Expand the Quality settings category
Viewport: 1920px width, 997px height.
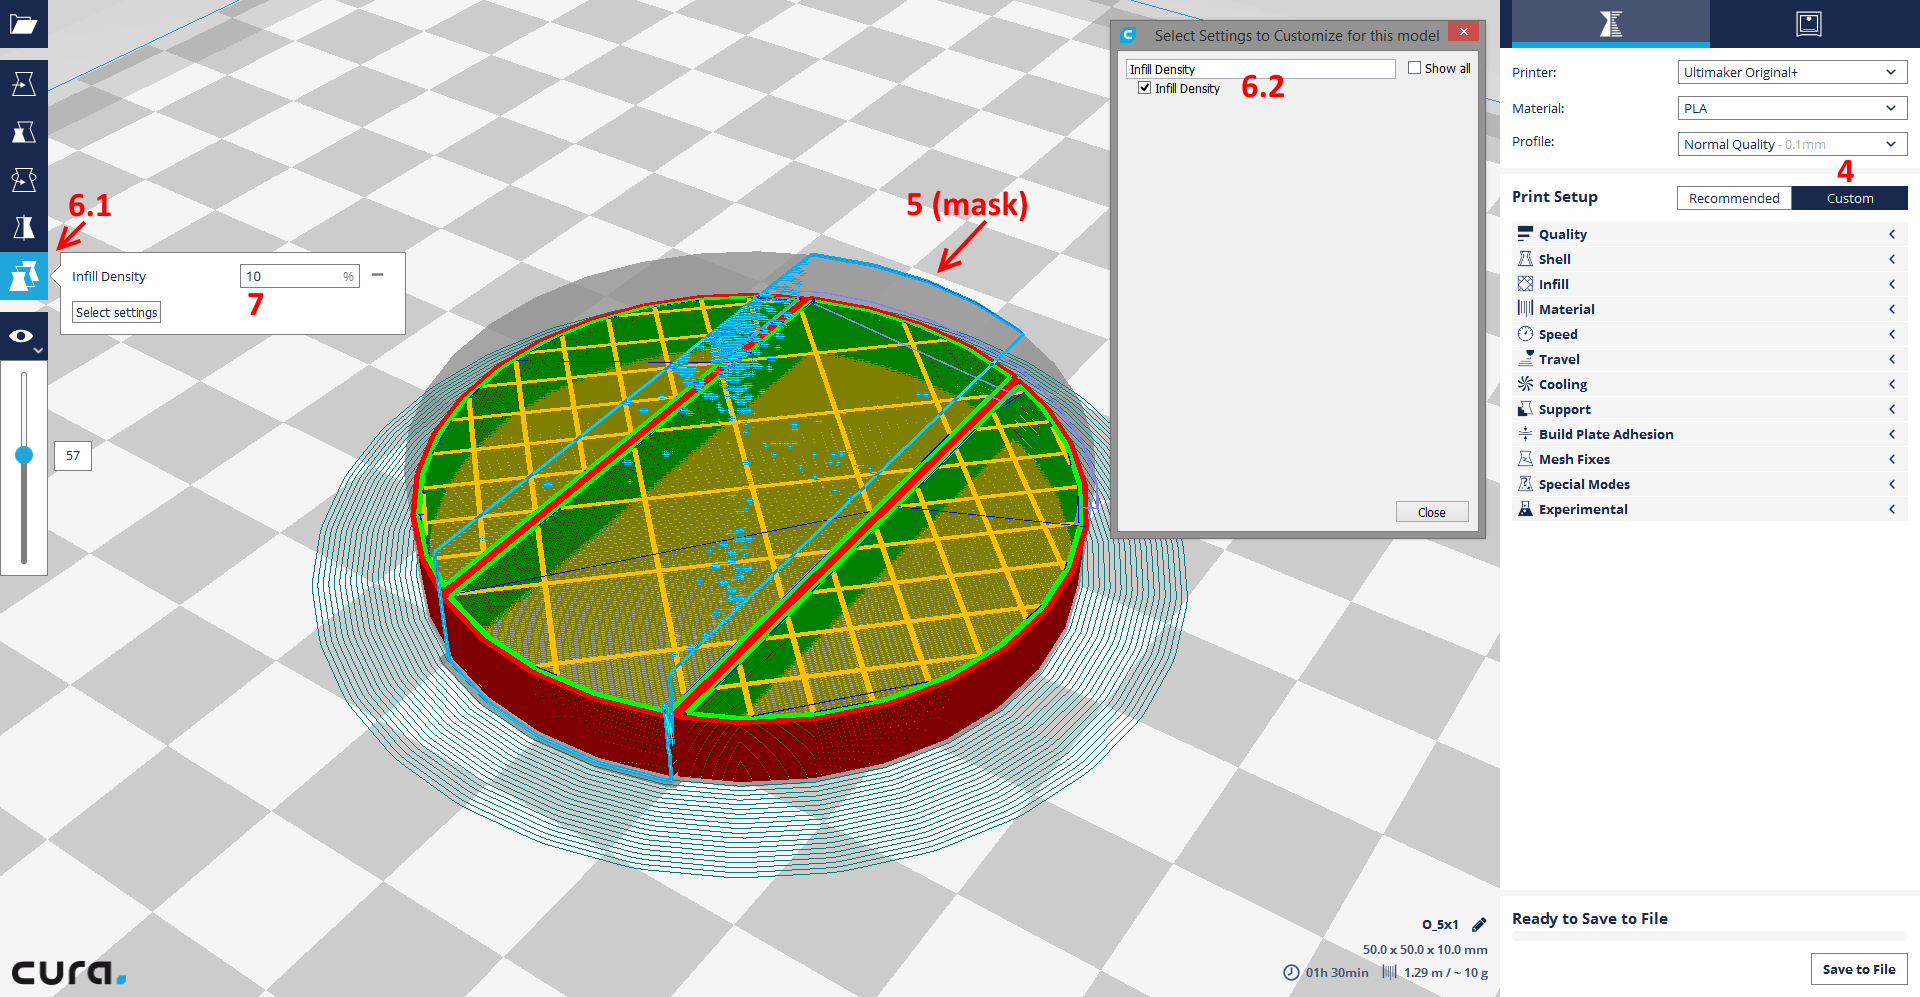tap(1710, 234)
